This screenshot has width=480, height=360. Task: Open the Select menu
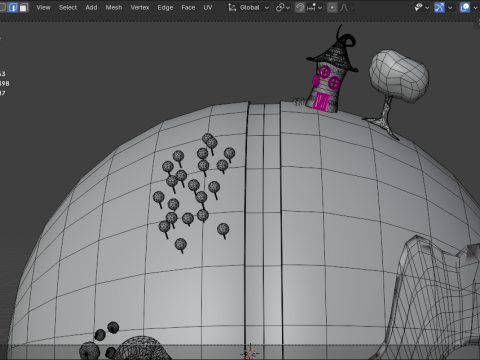(x=68, y=7)
